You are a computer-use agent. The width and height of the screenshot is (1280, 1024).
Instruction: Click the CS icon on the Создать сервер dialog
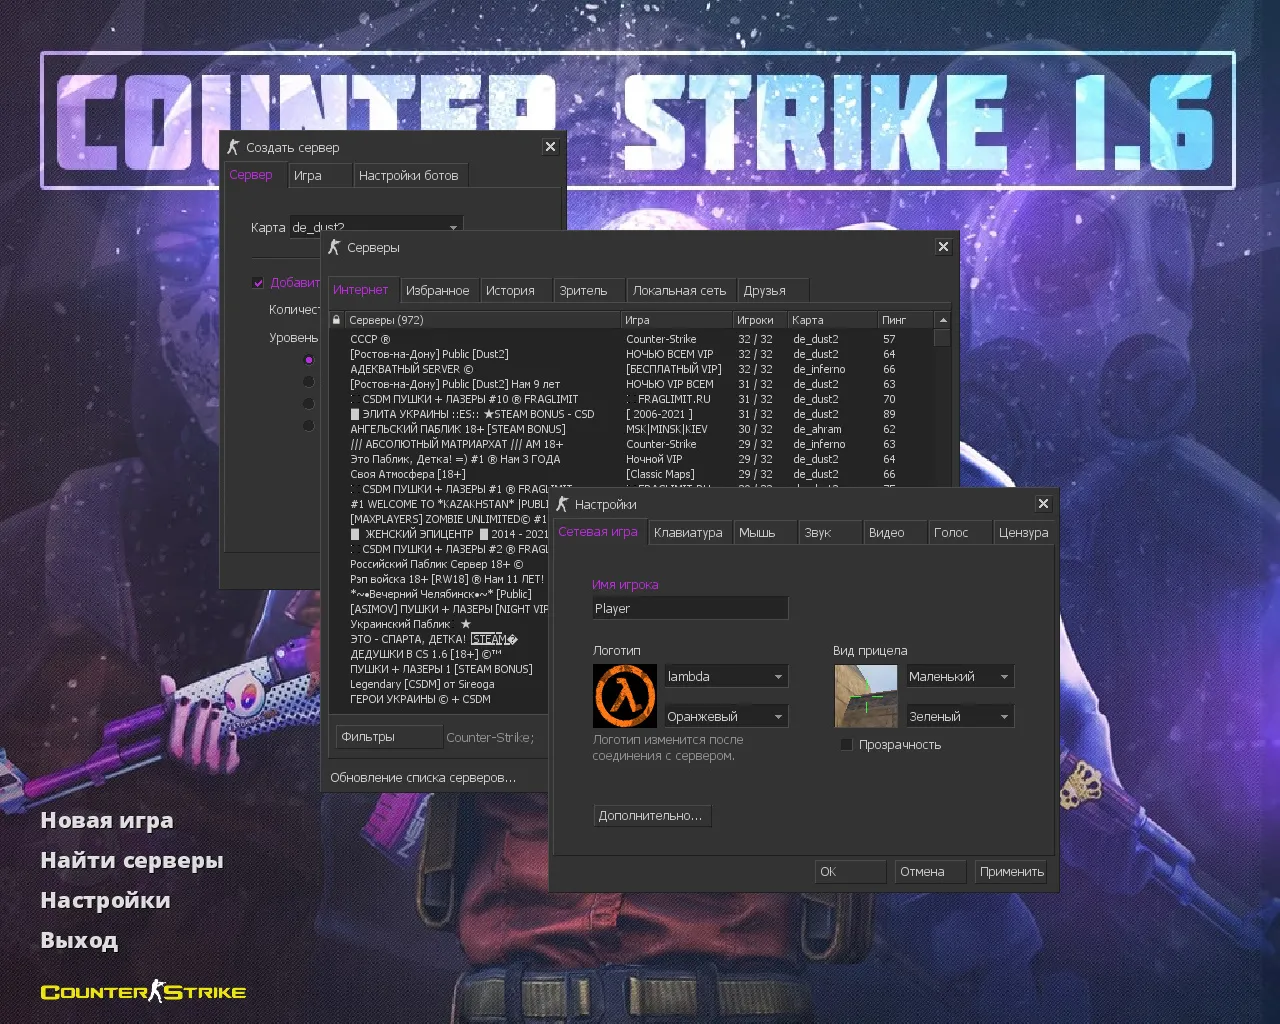point(233,146)
